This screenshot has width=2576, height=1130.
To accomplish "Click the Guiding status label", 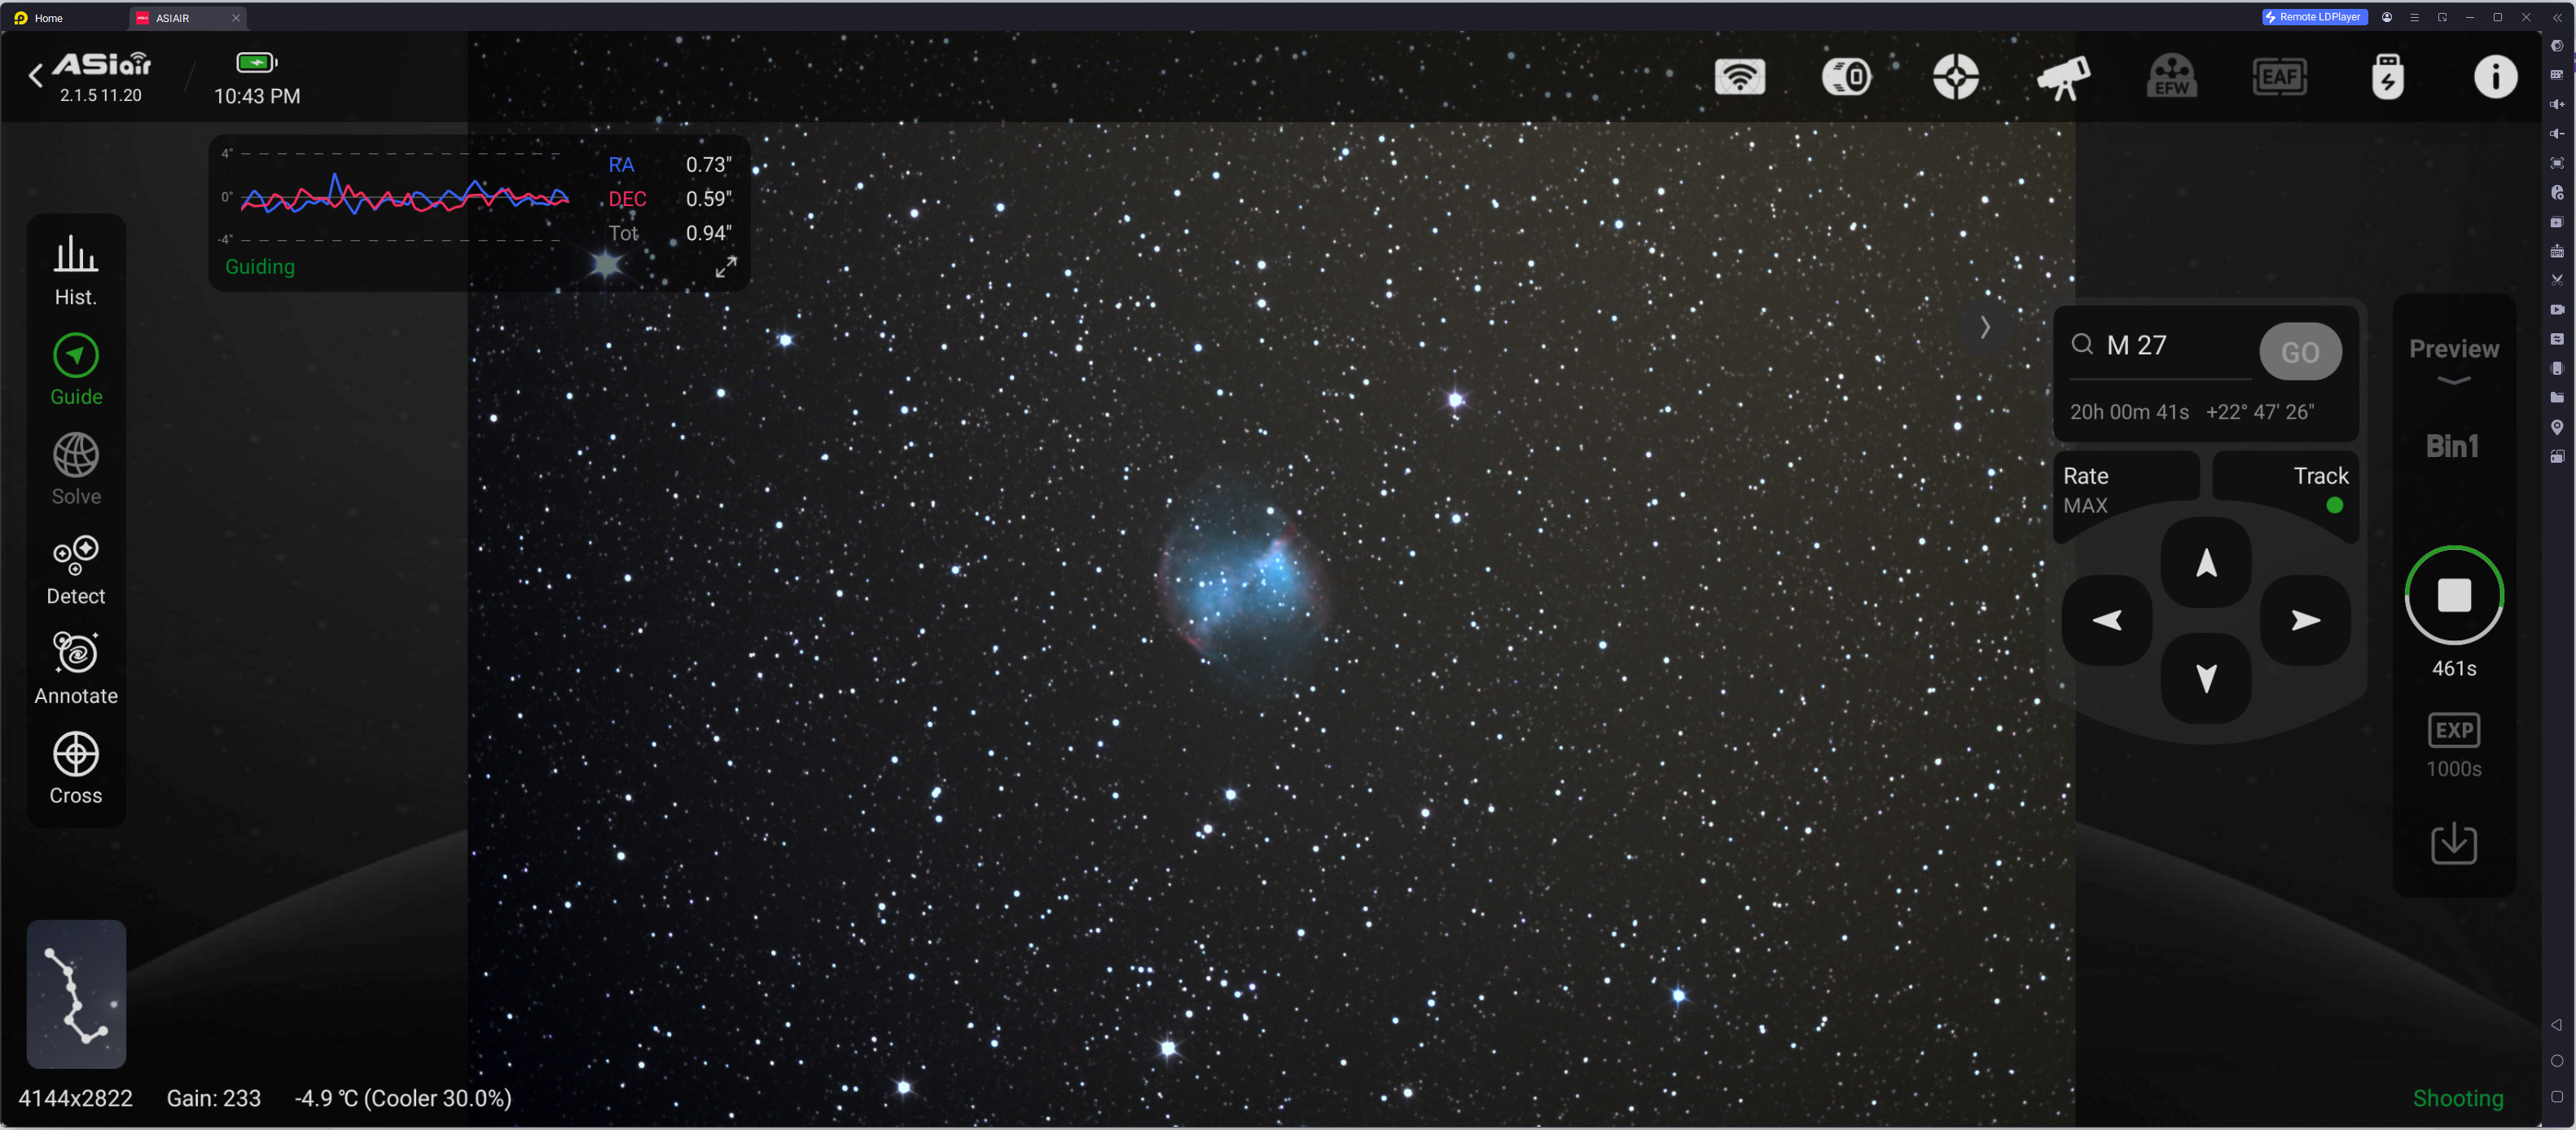I will [x=260, y=267].
